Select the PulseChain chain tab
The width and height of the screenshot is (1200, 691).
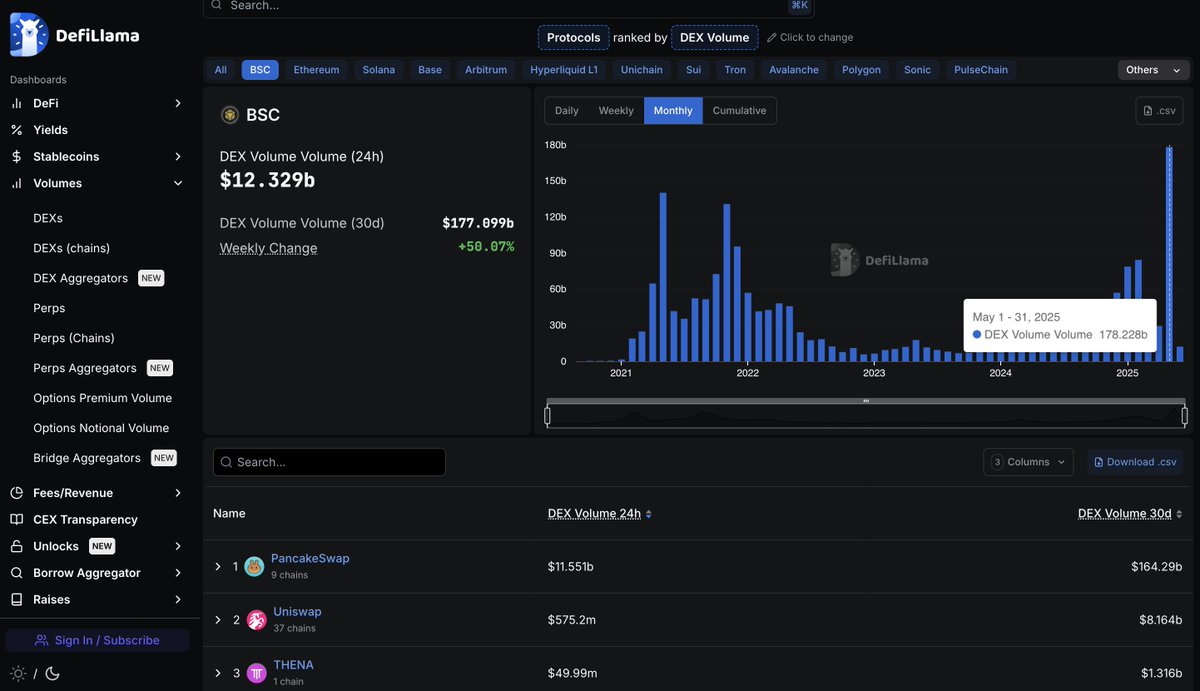[981, 70]
